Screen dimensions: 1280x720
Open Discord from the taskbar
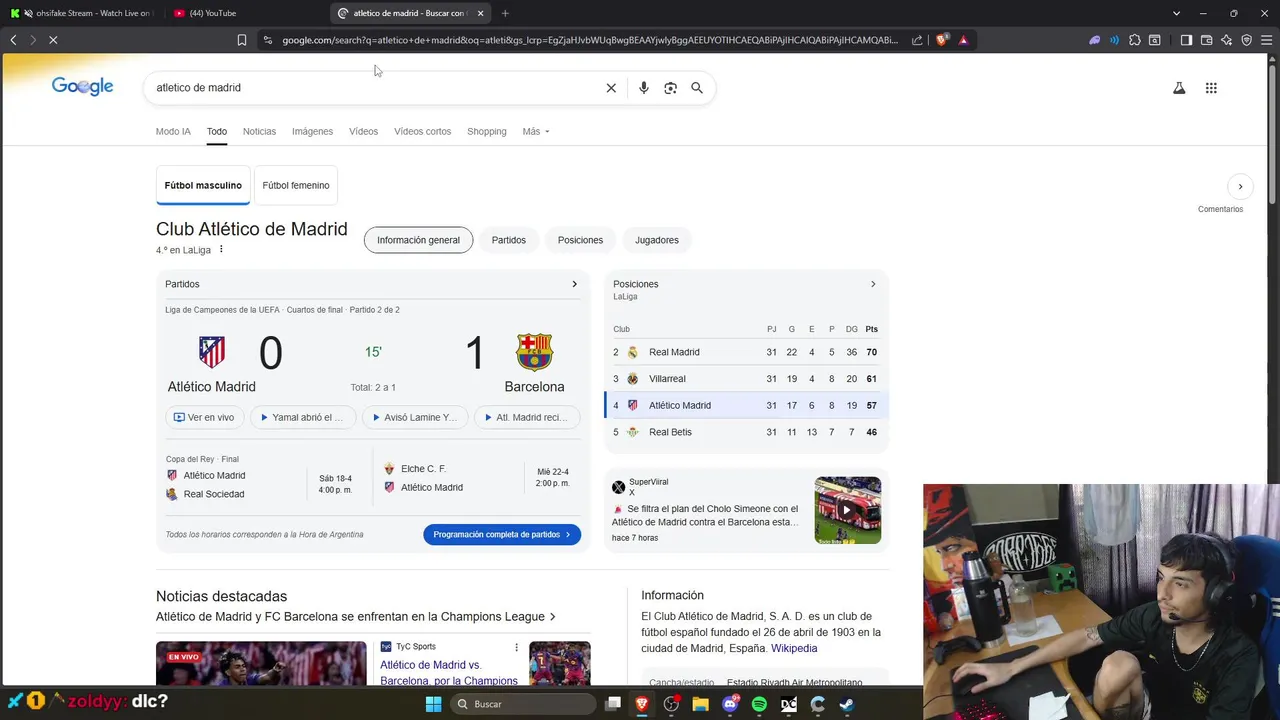[730, 704]
